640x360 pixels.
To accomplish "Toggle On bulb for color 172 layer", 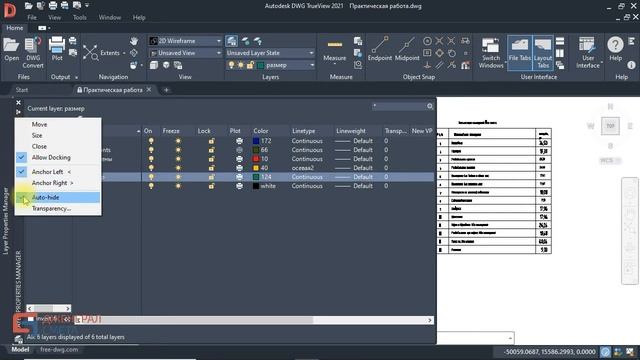I will (x=151, y=141).
